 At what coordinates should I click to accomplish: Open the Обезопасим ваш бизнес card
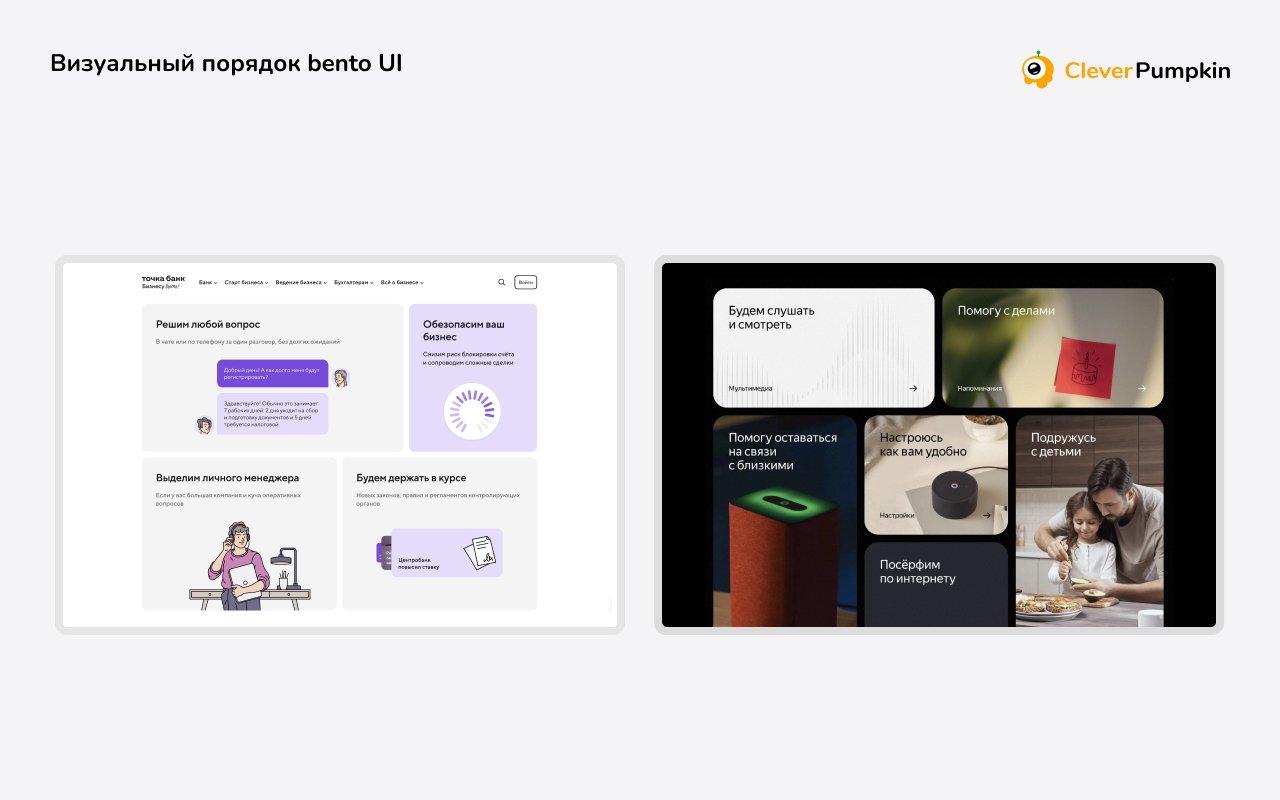(x=473, y=378)
